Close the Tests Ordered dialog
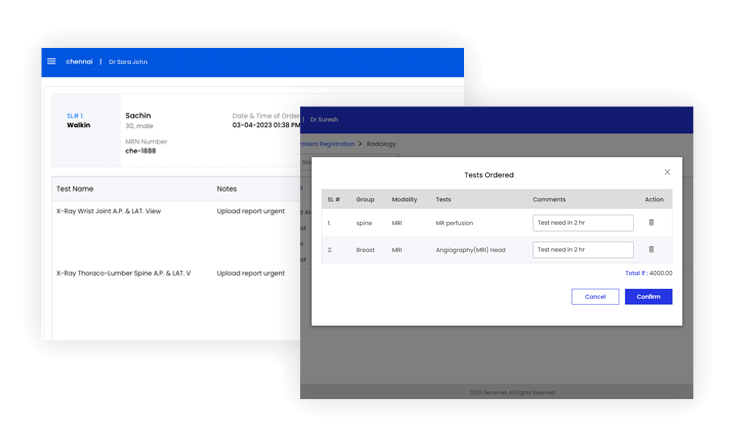Viewport: 732px width, 440px height. coord(667,172)
